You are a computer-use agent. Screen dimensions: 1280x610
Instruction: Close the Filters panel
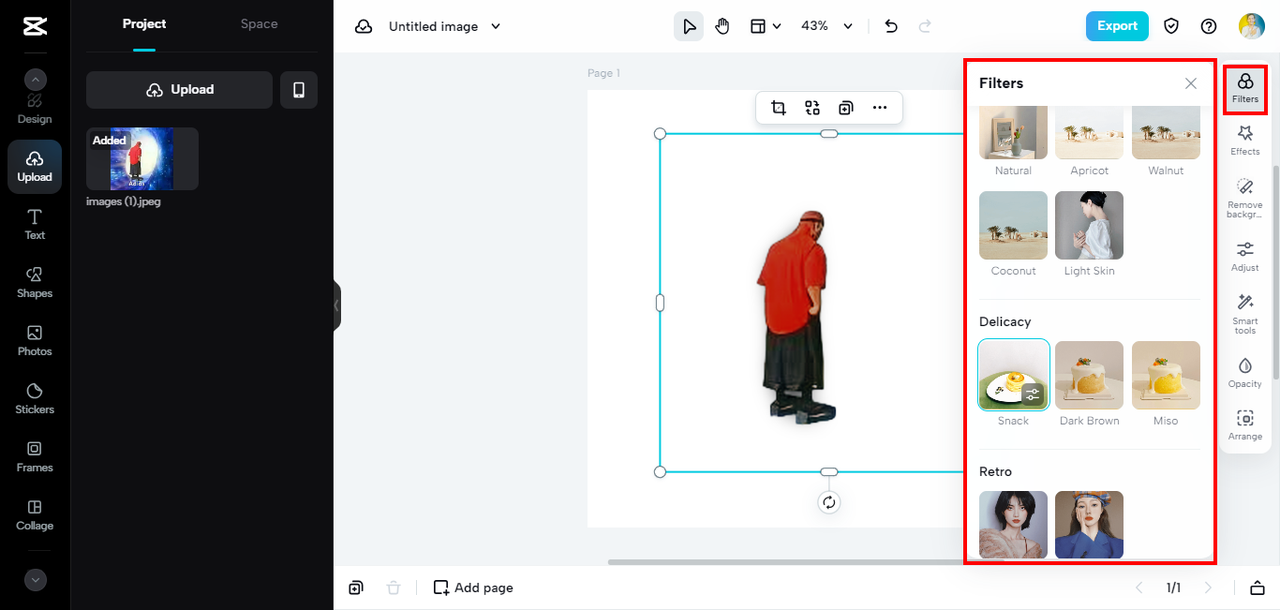(1191, 83)
